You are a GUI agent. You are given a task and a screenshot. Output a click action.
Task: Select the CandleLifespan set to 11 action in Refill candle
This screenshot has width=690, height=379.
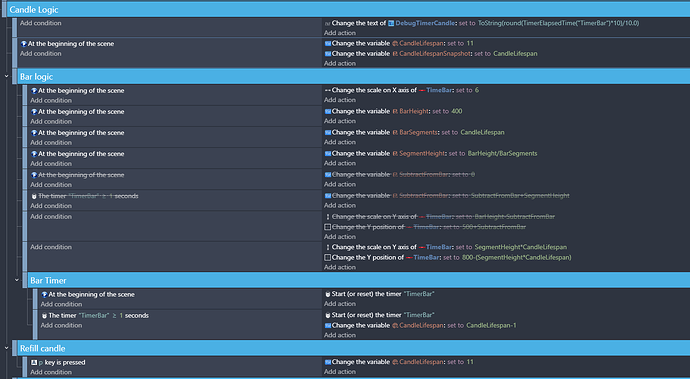tap(399, 362)
